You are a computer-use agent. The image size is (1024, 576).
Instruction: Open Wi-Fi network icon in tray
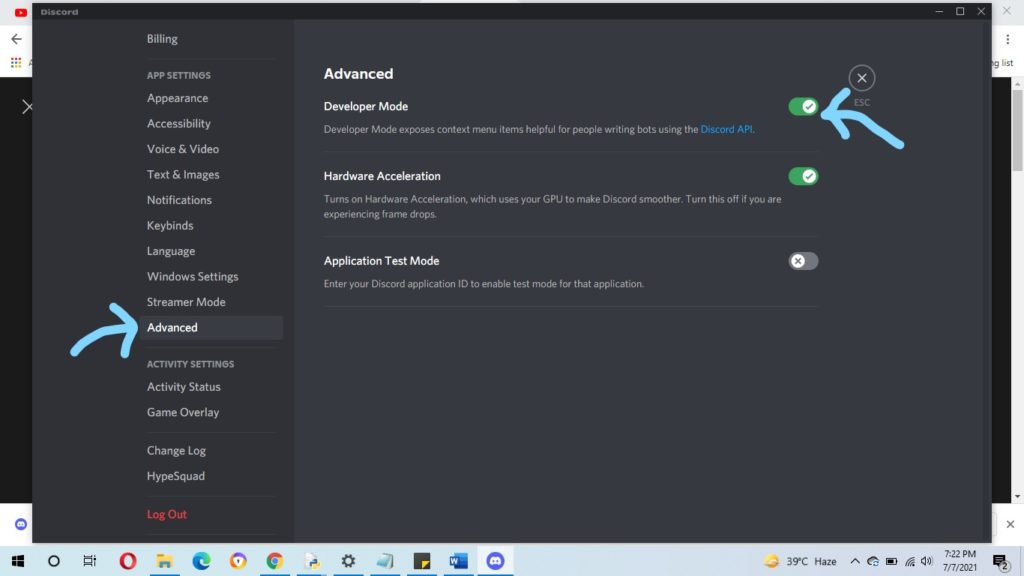(910, 561)
